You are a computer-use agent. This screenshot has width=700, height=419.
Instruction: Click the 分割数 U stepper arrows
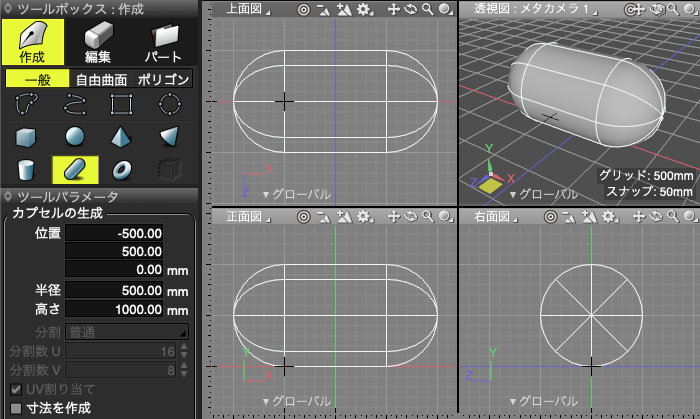[183, 351]
